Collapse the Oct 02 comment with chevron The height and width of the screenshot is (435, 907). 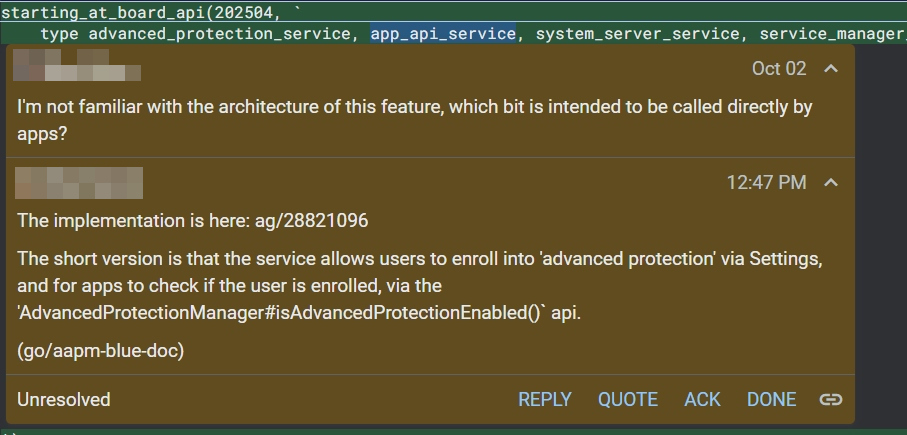(x=830, y=69)
